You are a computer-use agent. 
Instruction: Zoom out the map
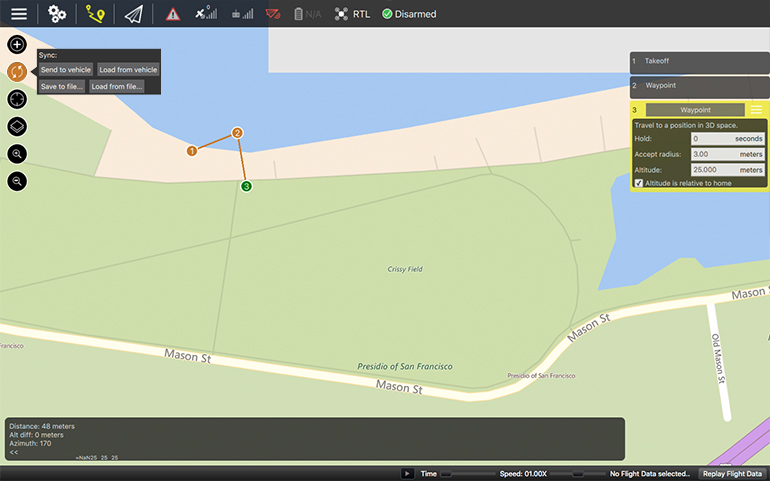tap(17, 181)
